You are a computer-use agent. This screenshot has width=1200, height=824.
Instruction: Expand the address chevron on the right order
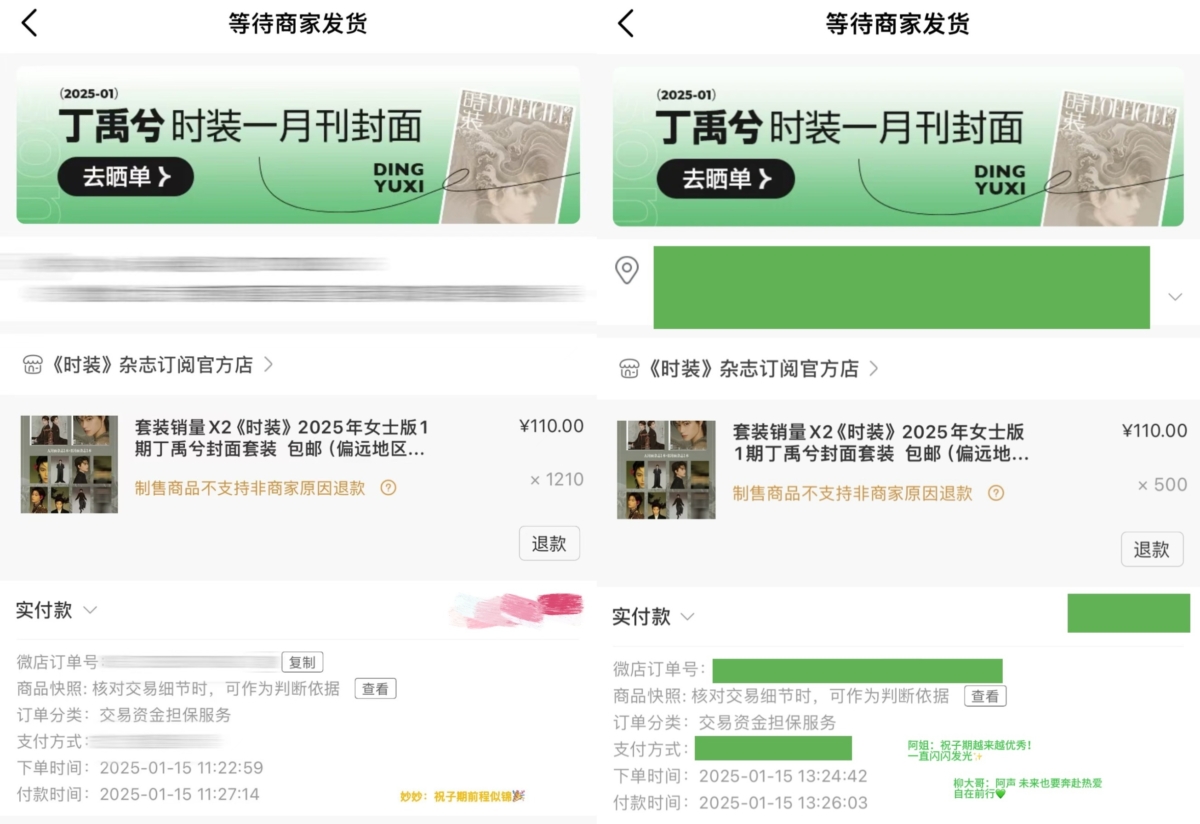(1175, 297)
